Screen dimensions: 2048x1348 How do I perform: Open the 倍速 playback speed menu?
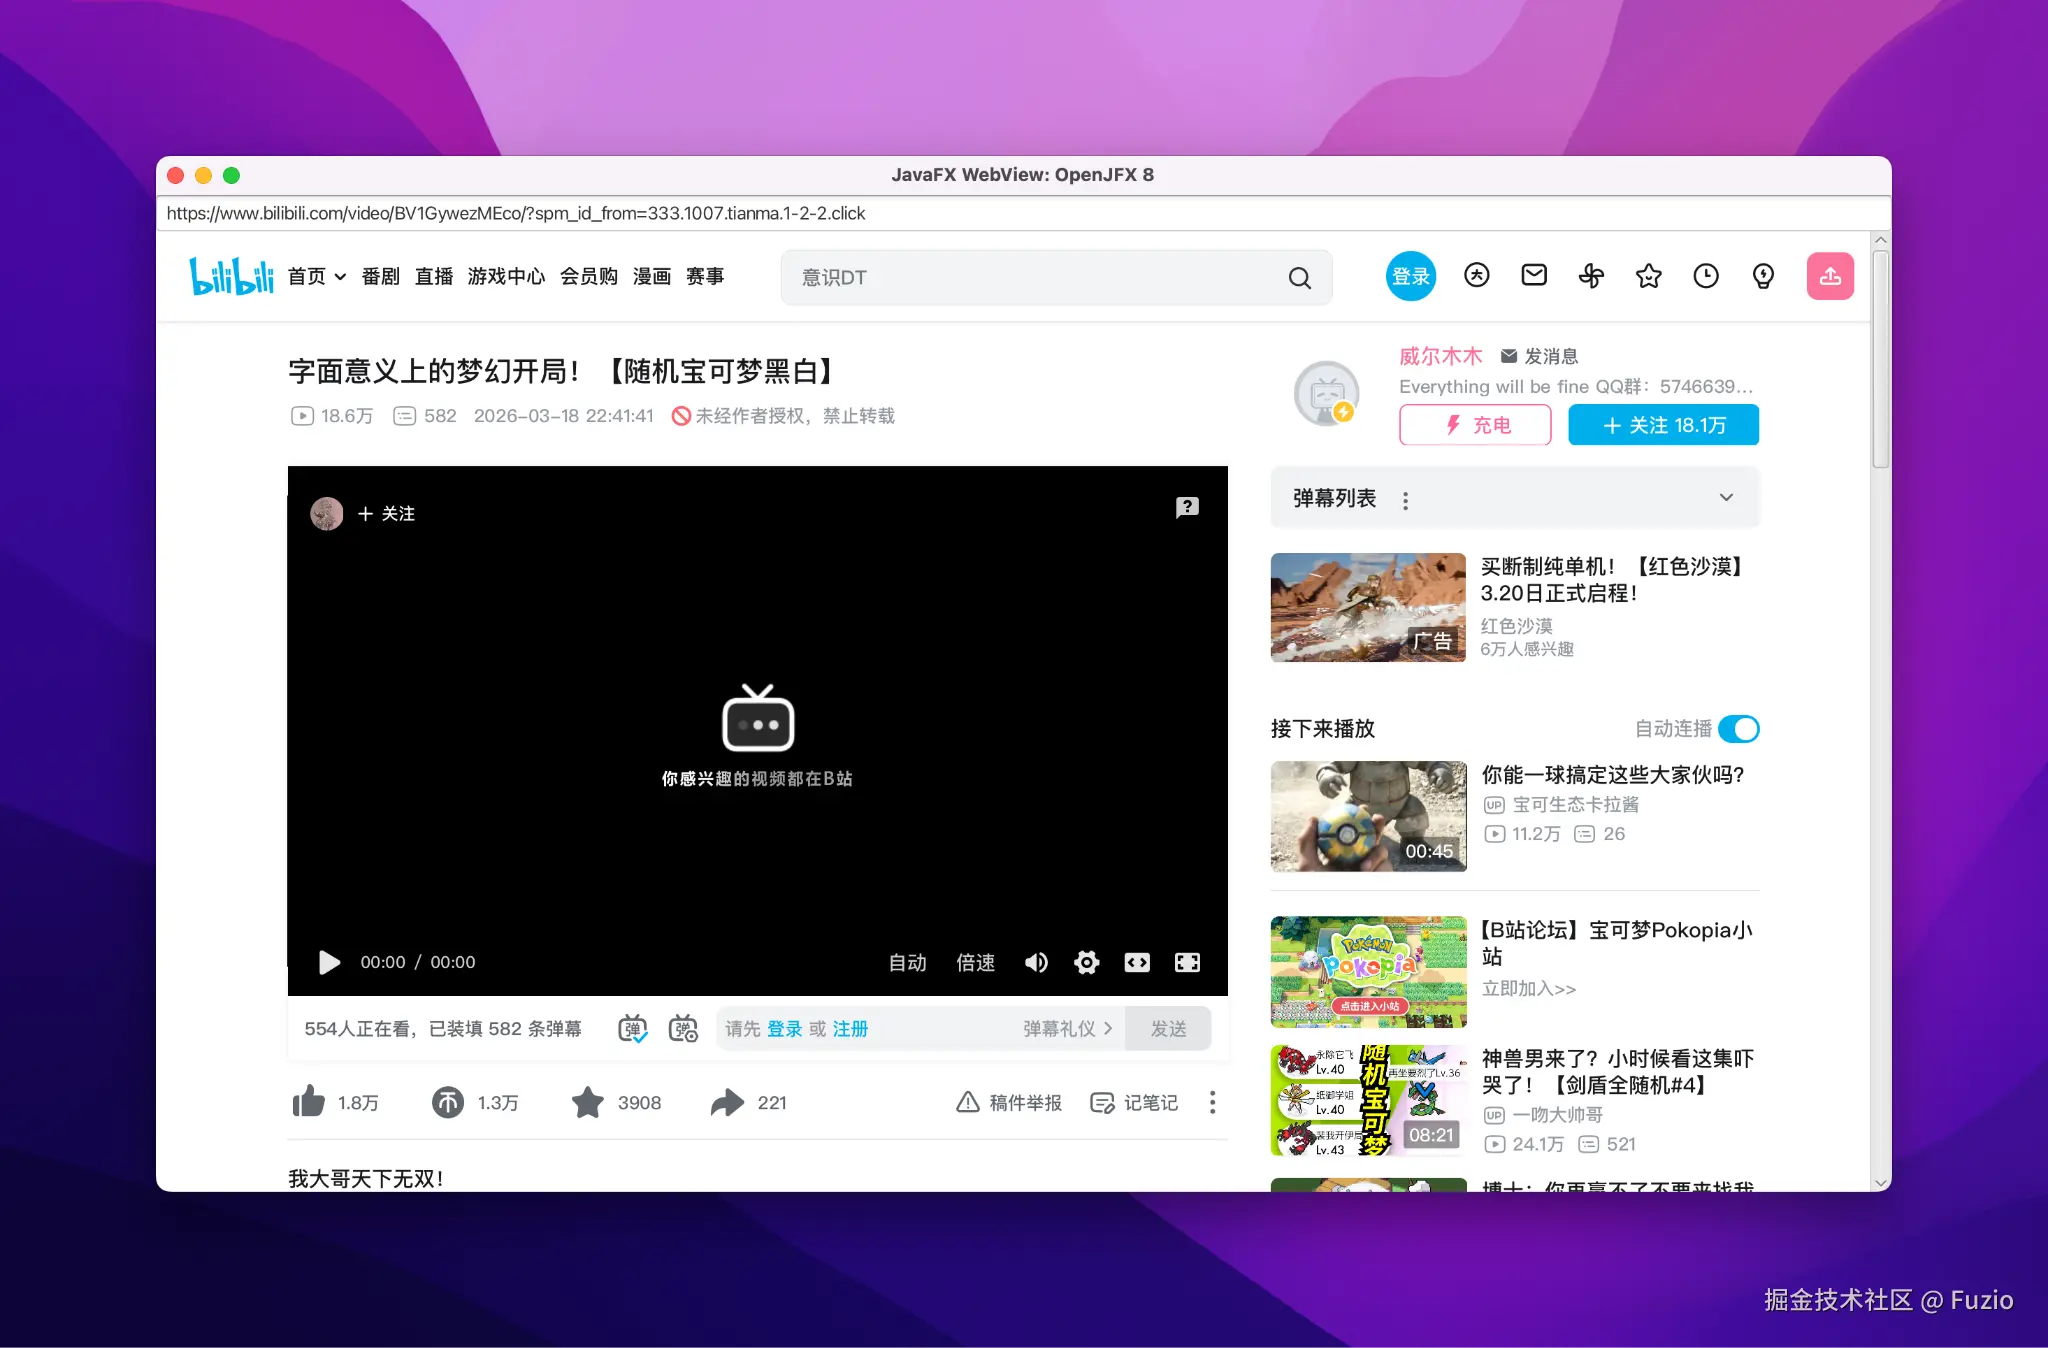click(975, 962)
